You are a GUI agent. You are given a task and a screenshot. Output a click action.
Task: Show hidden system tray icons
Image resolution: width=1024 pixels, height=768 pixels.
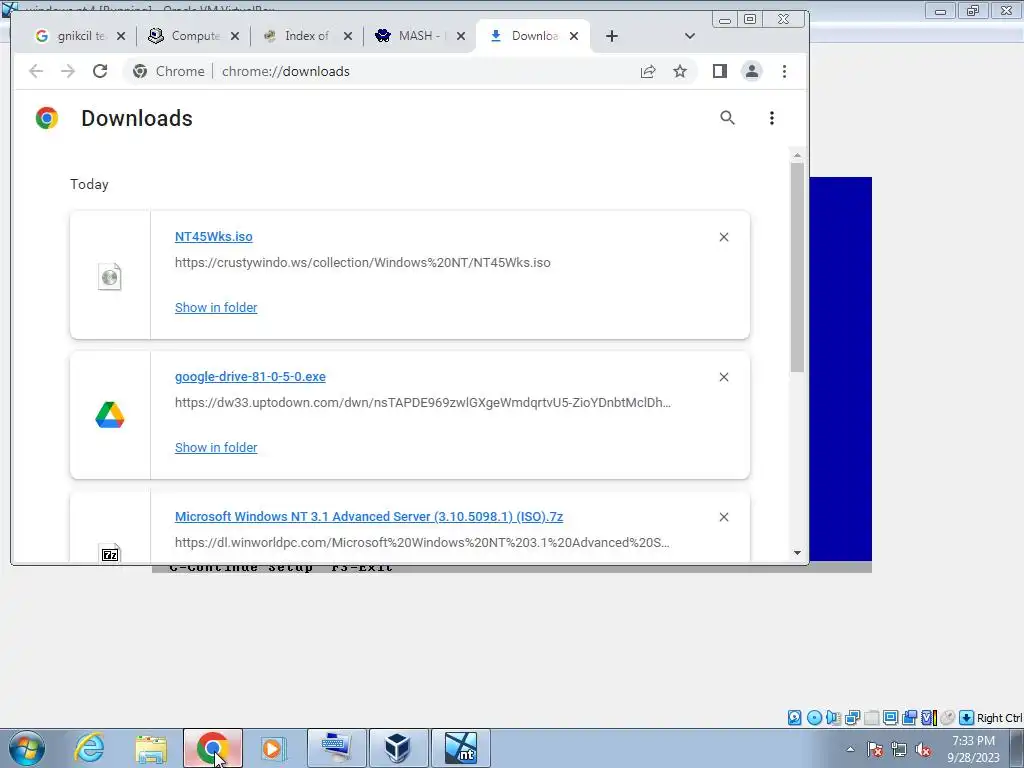[850, 749]
